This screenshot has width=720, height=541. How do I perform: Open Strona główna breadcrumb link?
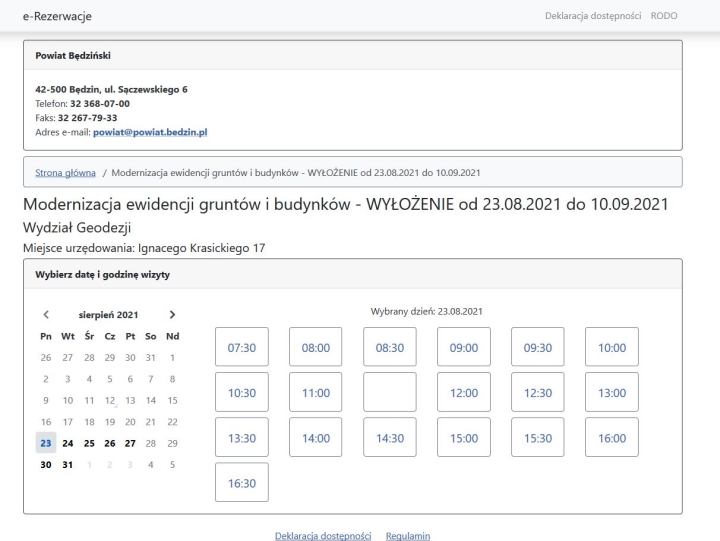(67, 171)
